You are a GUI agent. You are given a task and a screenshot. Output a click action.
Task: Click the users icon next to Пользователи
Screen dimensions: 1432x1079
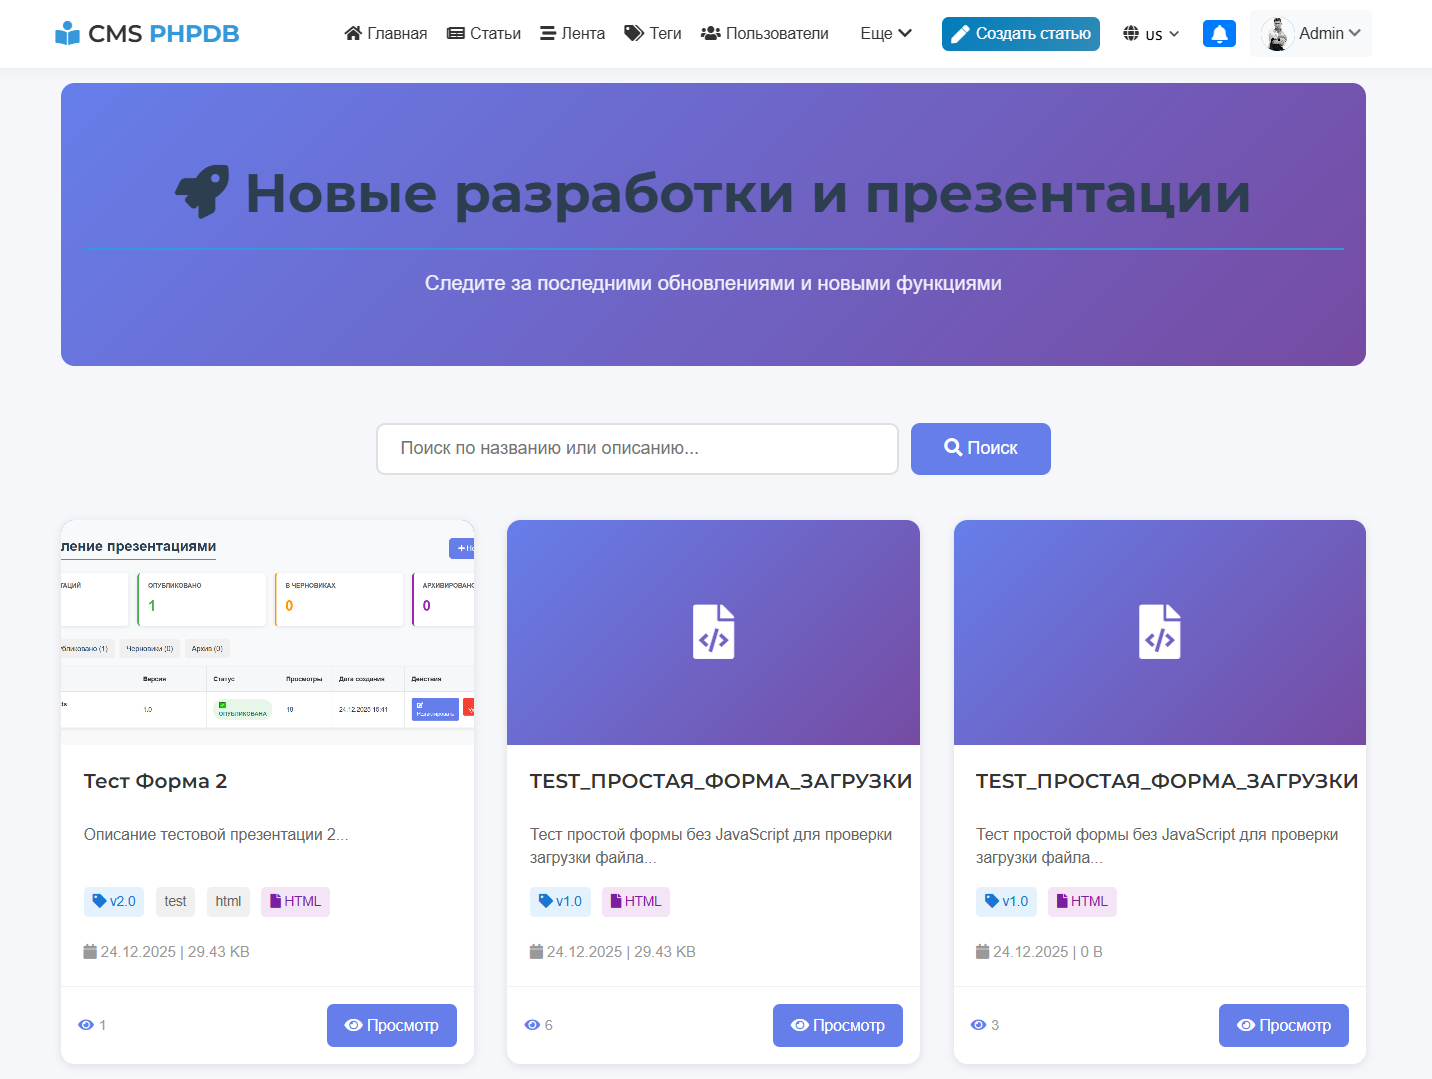pos(709,33)
